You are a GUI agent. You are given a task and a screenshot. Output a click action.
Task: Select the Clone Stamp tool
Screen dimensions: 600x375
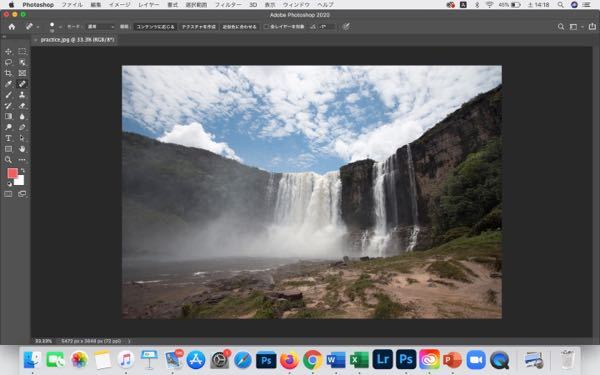pyautogui.click(x=22, y=95)
